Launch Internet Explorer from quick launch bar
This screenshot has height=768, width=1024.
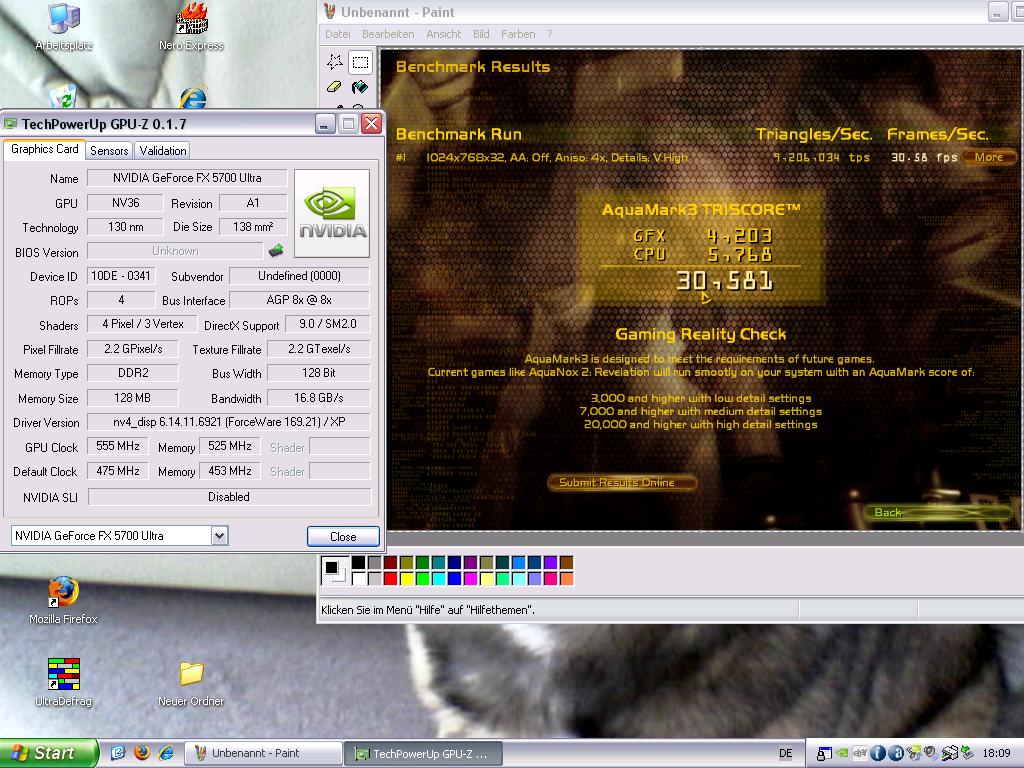click(x=167, y=753)
